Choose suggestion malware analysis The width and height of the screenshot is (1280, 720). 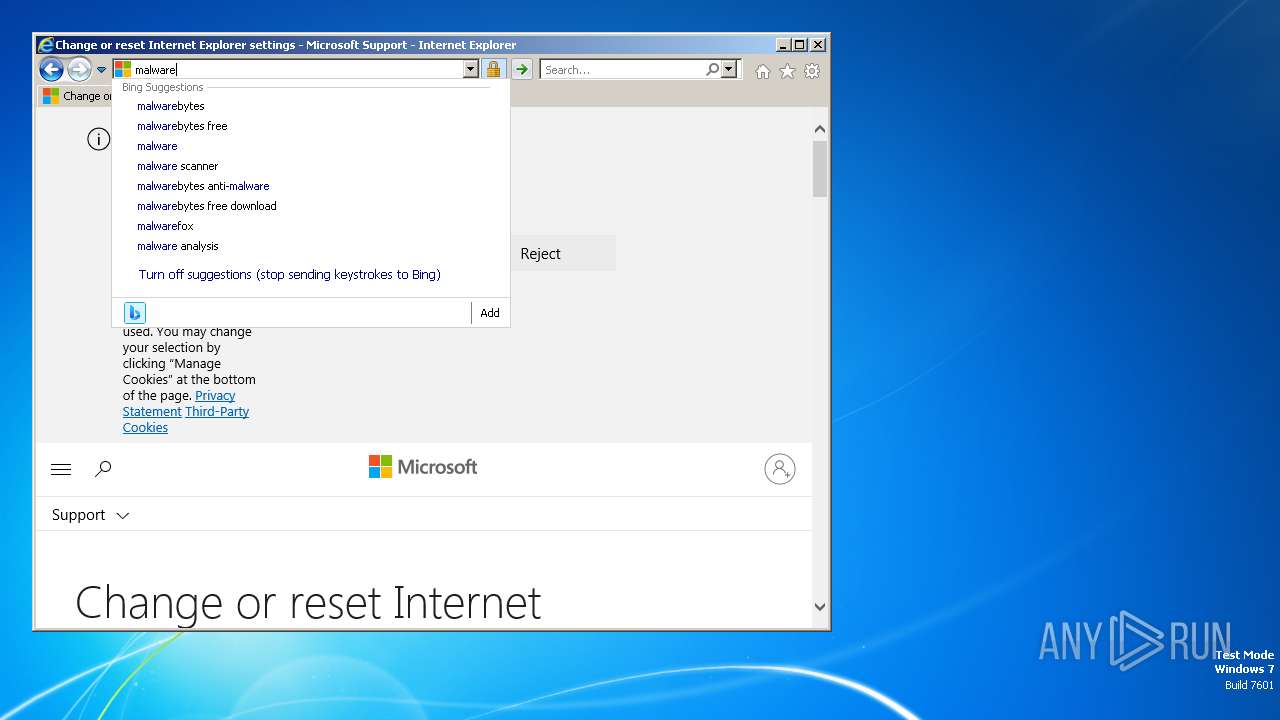point(177,246)
